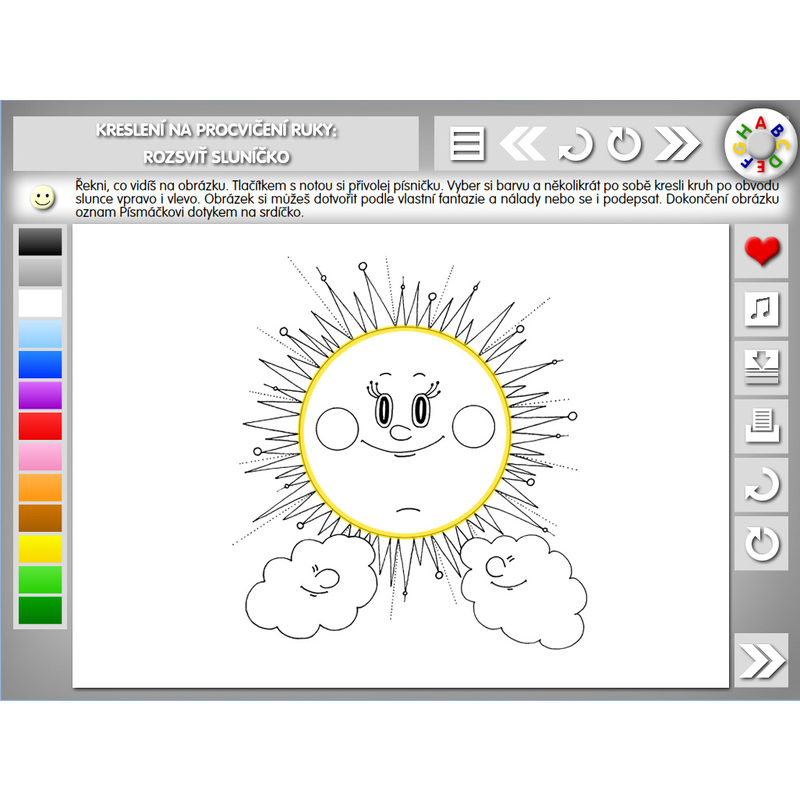Click the top toolbar undo arrow
Screen dimensions: 800x800
coord(577,145)
